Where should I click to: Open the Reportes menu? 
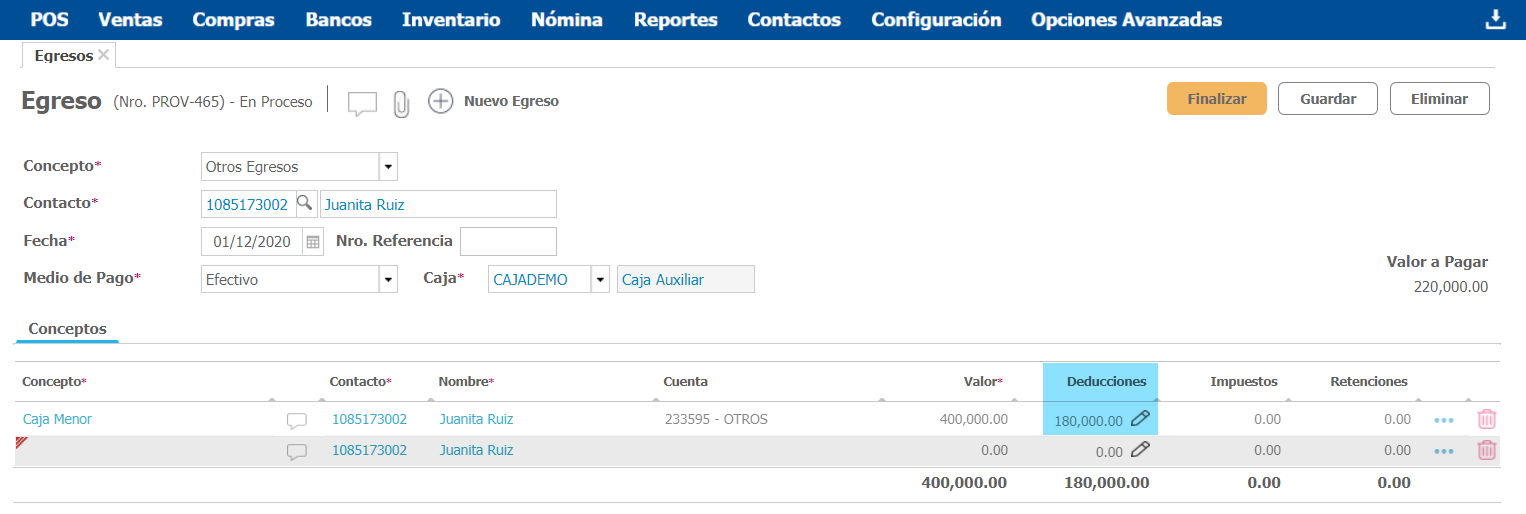[x=675, y=20]
